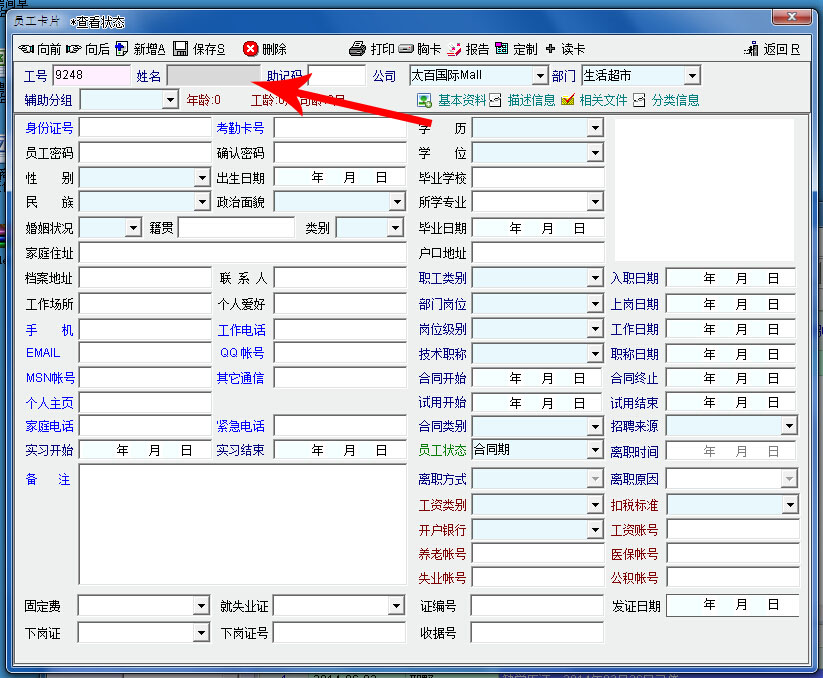Open the 员工状态 dropdown showing 合同期

coord(596,451)
